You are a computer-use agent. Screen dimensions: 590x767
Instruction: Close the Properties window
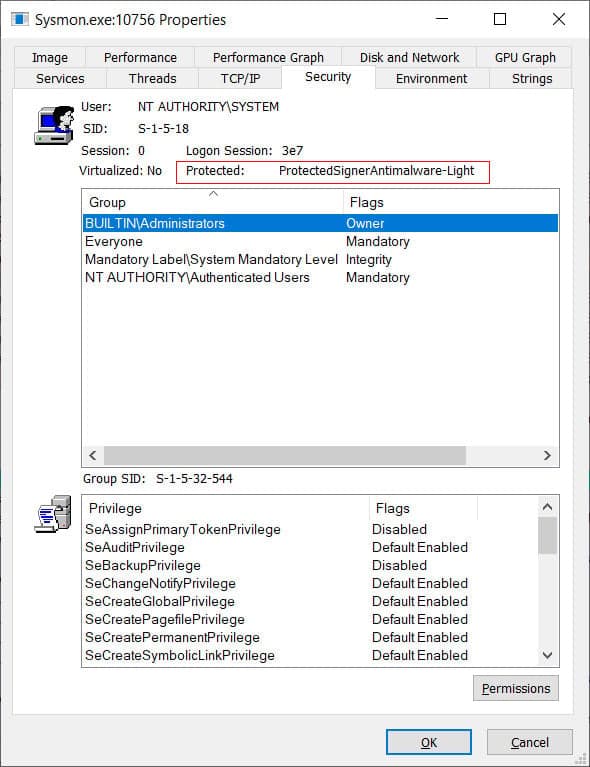point(559,19)
